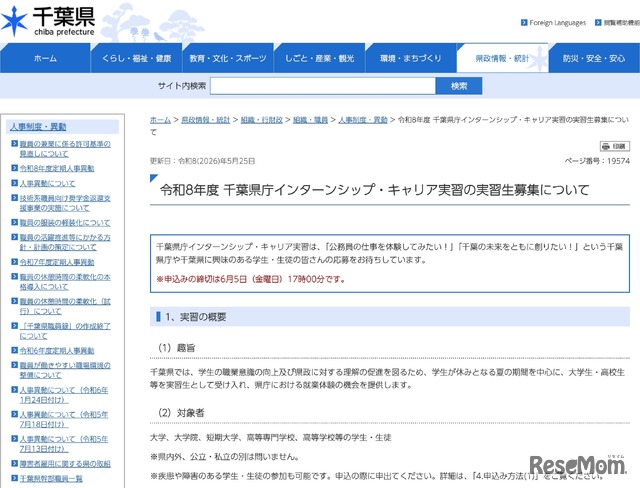640x488 pixels.
Task: Open the 人事制度・異動 sidebar heading link
Action: click(38, 127)
